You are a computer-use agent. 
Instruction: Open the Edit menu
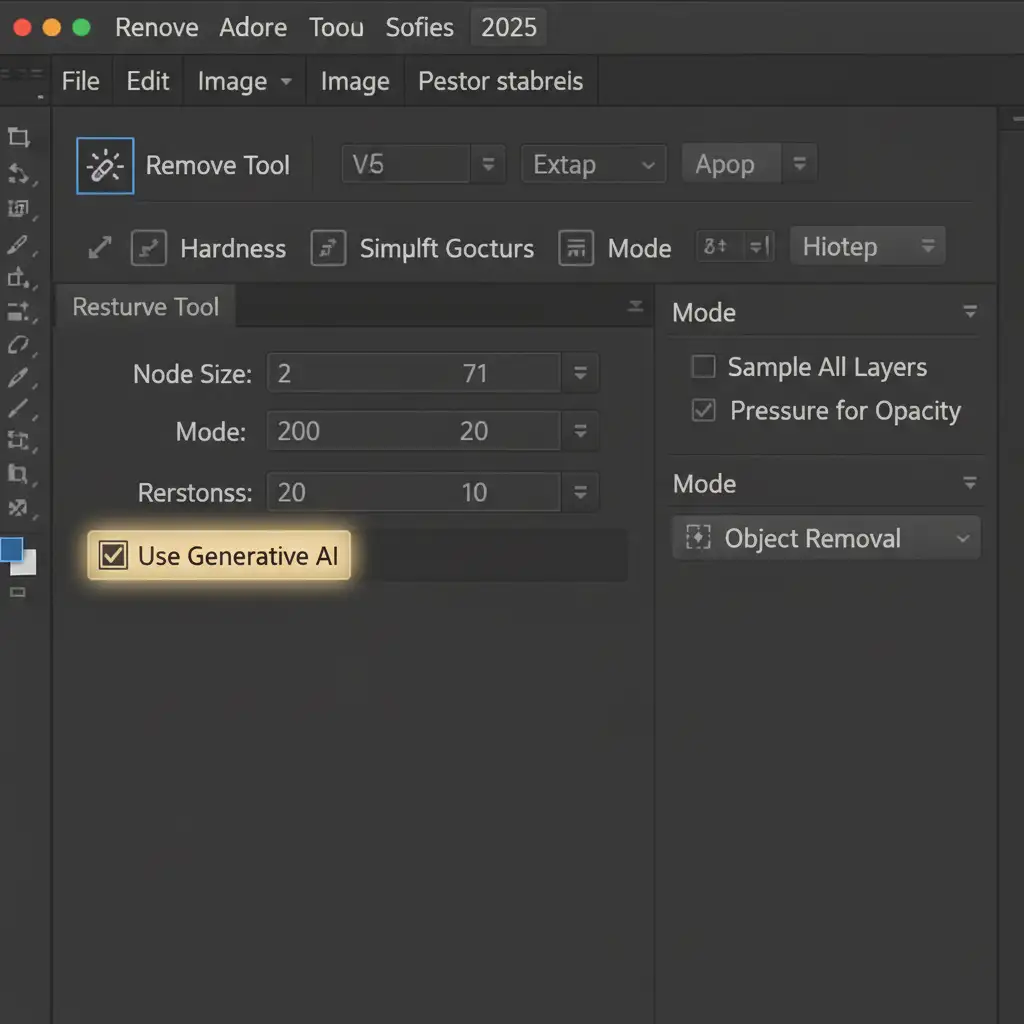(x=147, y=82)
